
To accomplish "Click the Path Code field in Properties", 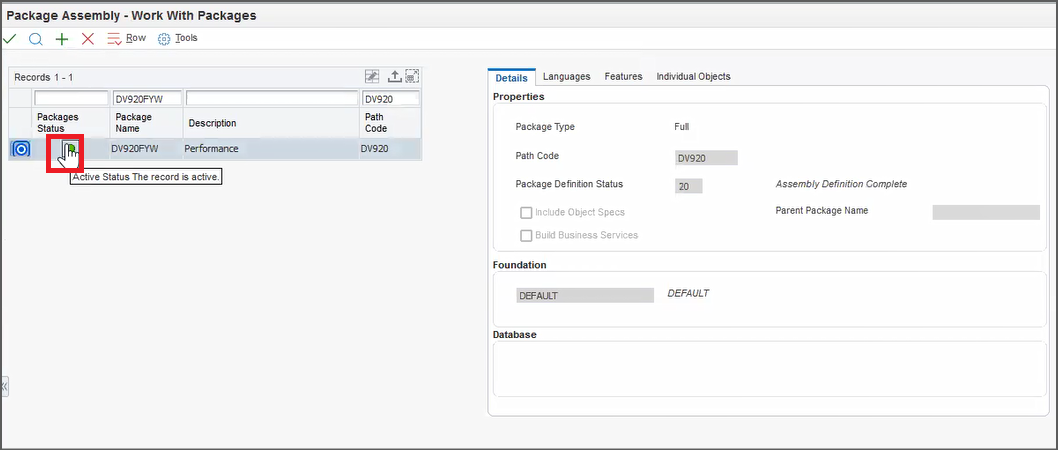I will pyautogui.click(x=706, y=159).
